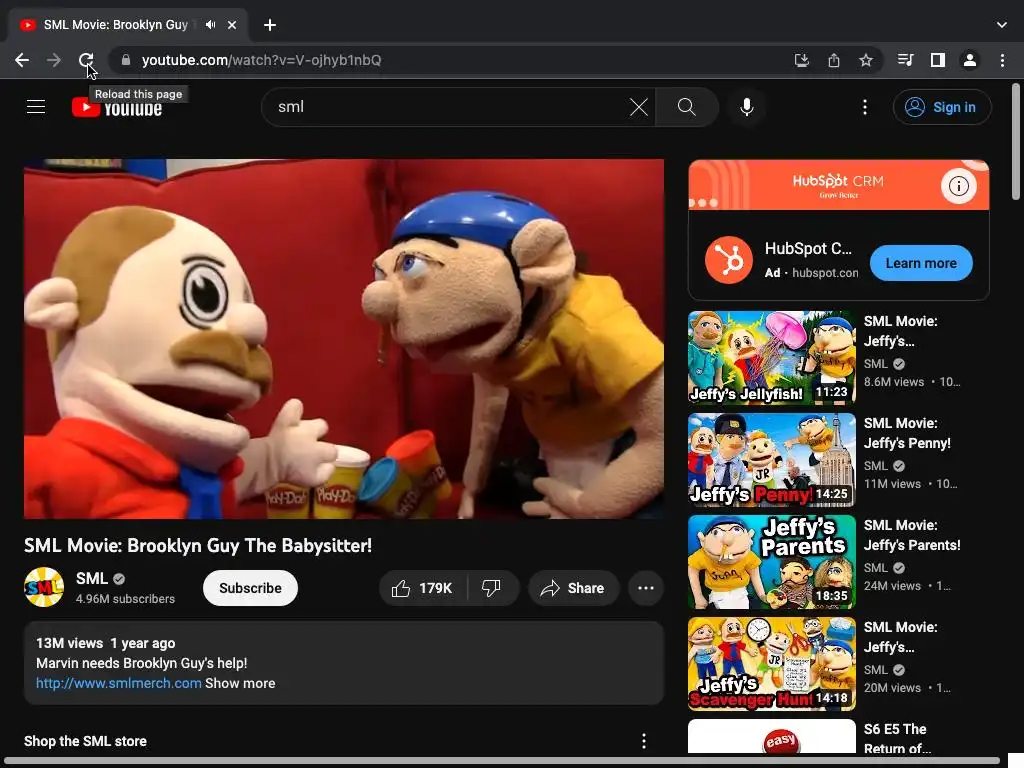Open the Chrome three-dot menu
Screen dimensions: 1024x768
coord(1002,60)
